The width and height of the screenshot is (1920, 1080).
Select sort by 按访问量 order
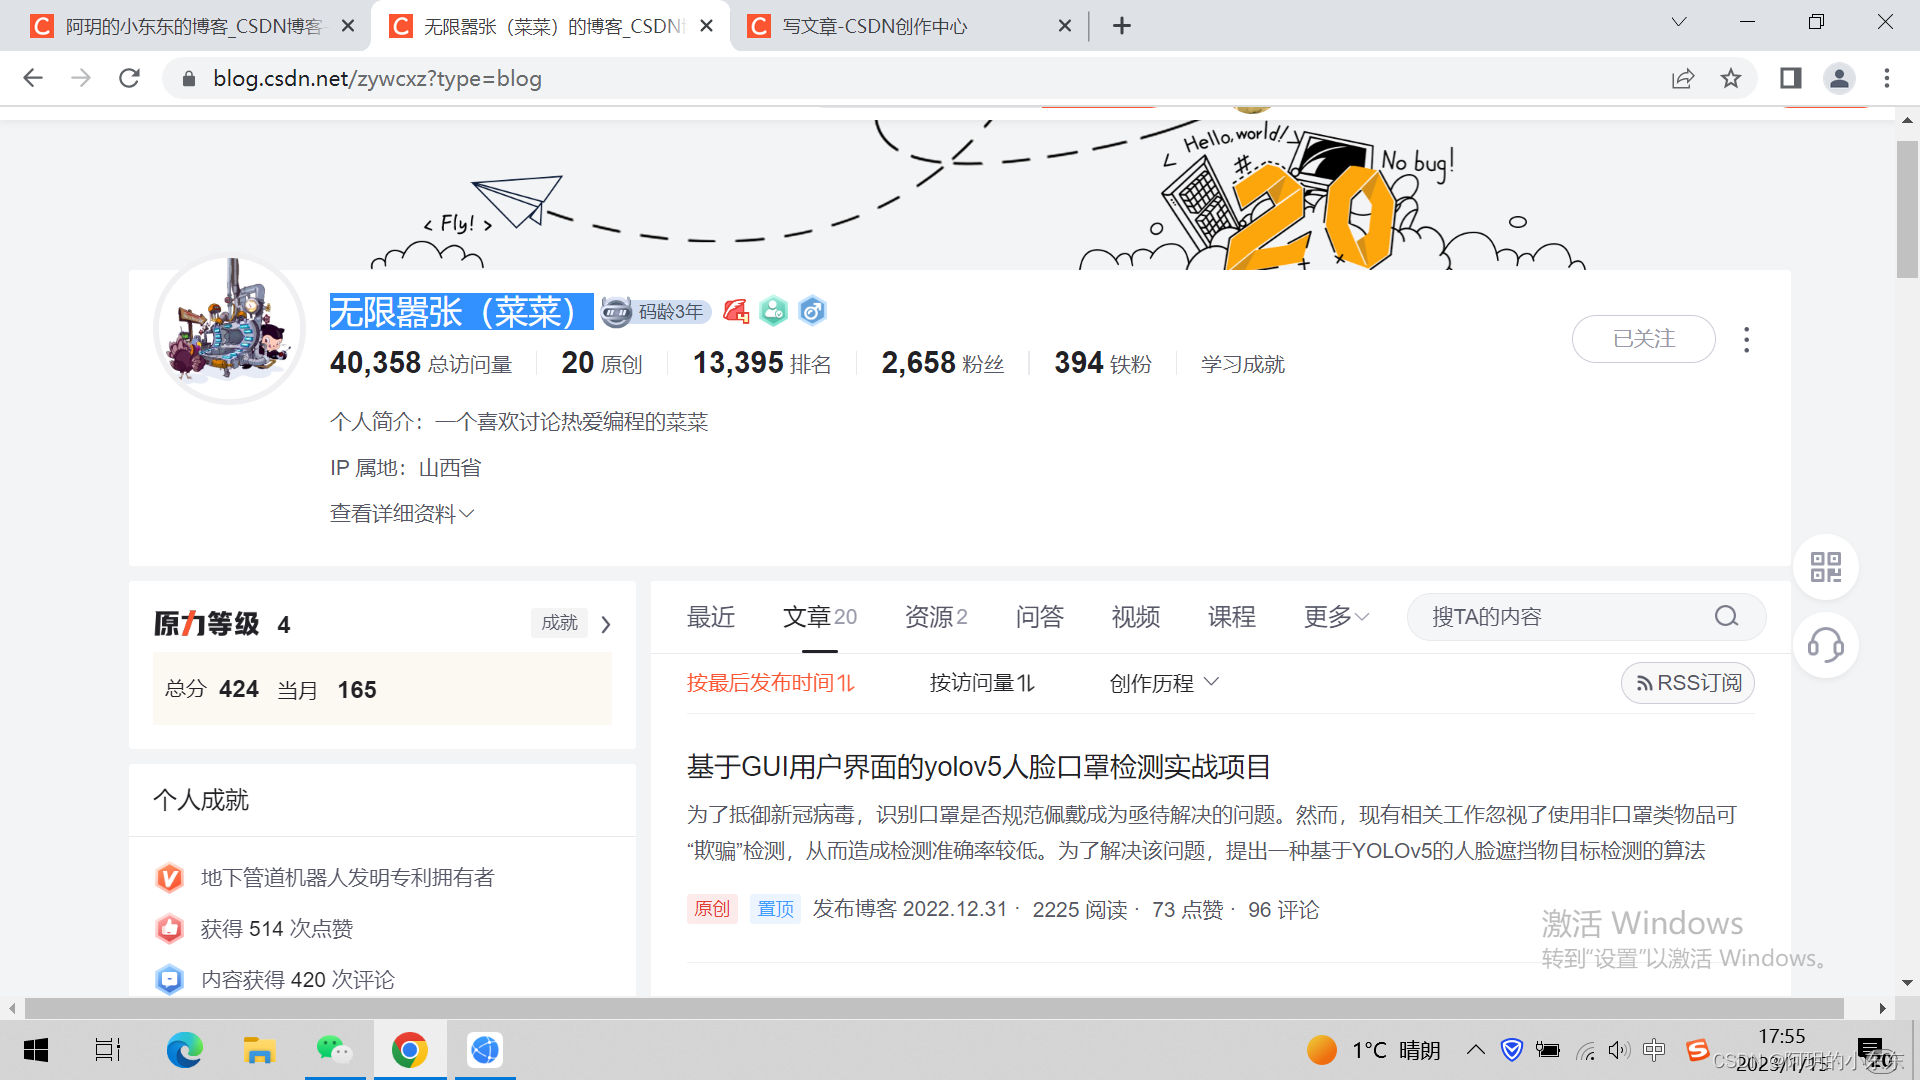pyautogui.click(x=981, y=683)
